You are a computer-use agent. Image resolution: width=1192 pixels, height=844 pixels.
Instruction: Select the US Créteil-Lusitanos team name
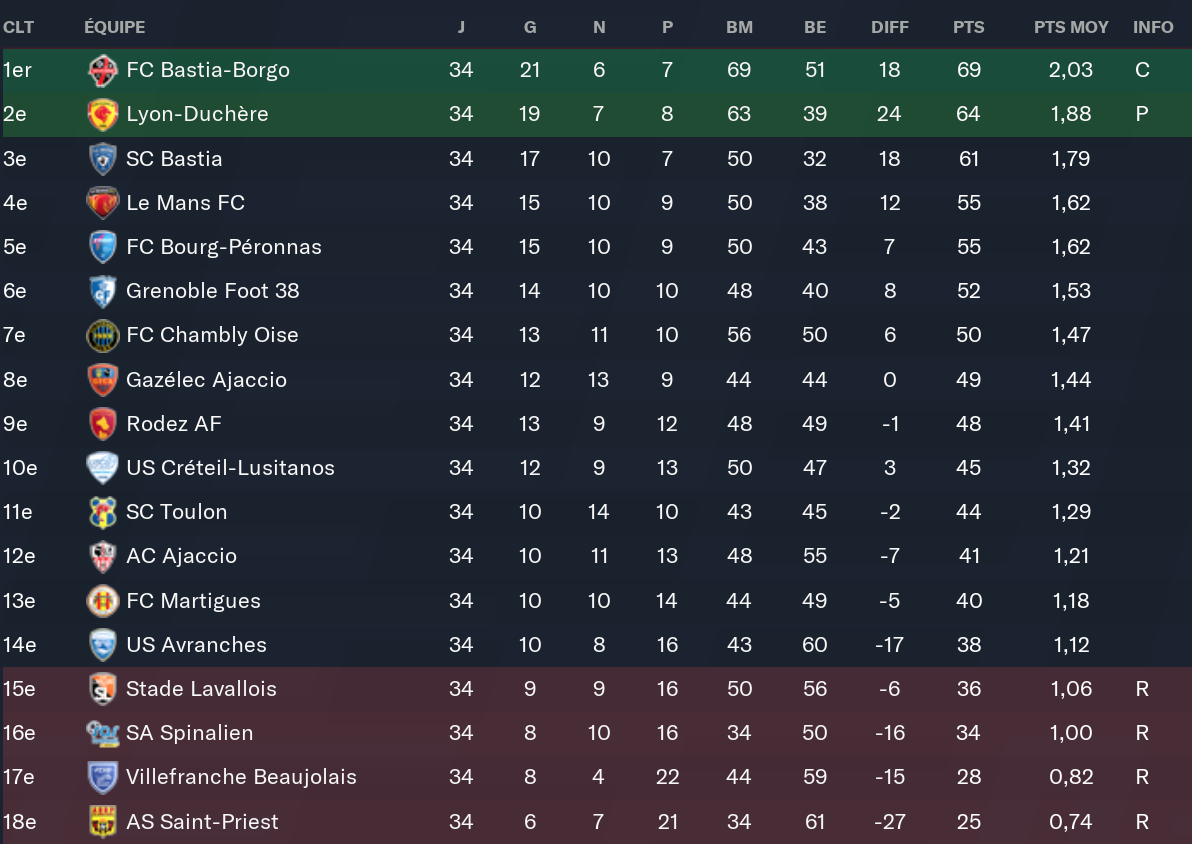coord(230,468)
